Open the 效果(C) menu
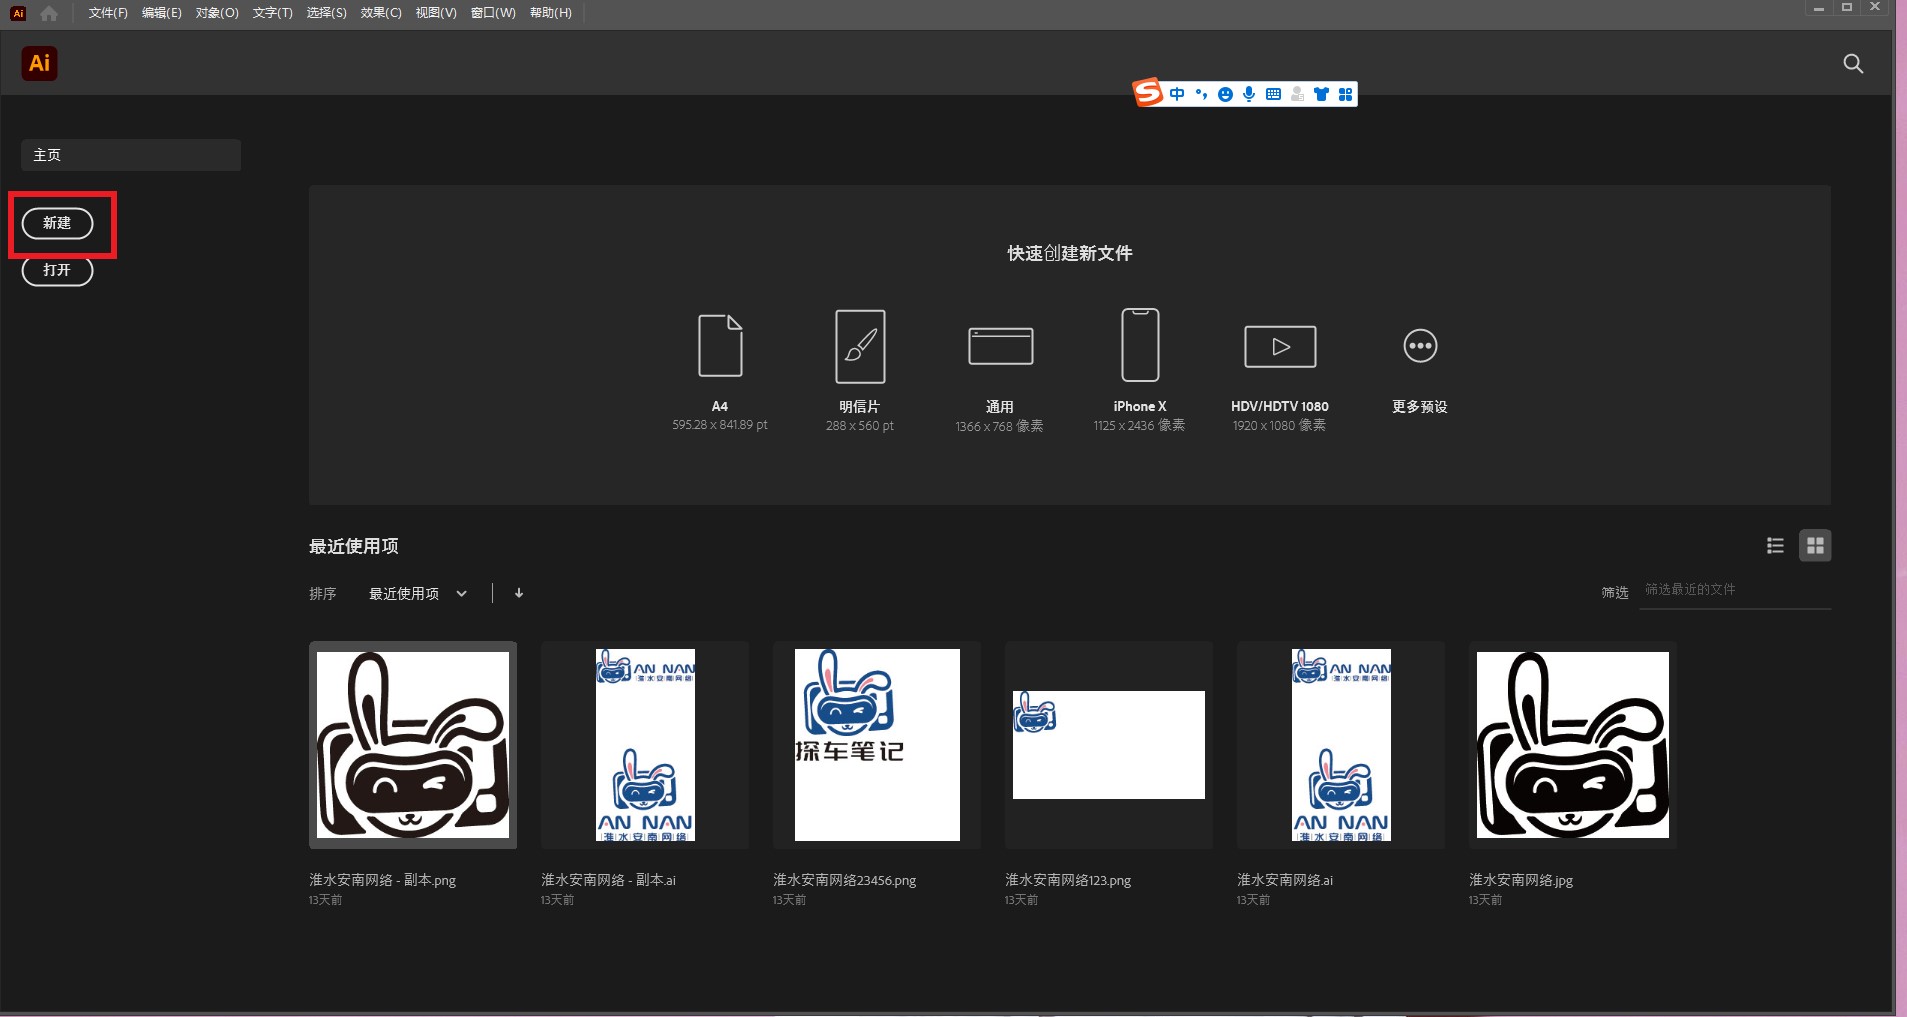 (381, 13)
